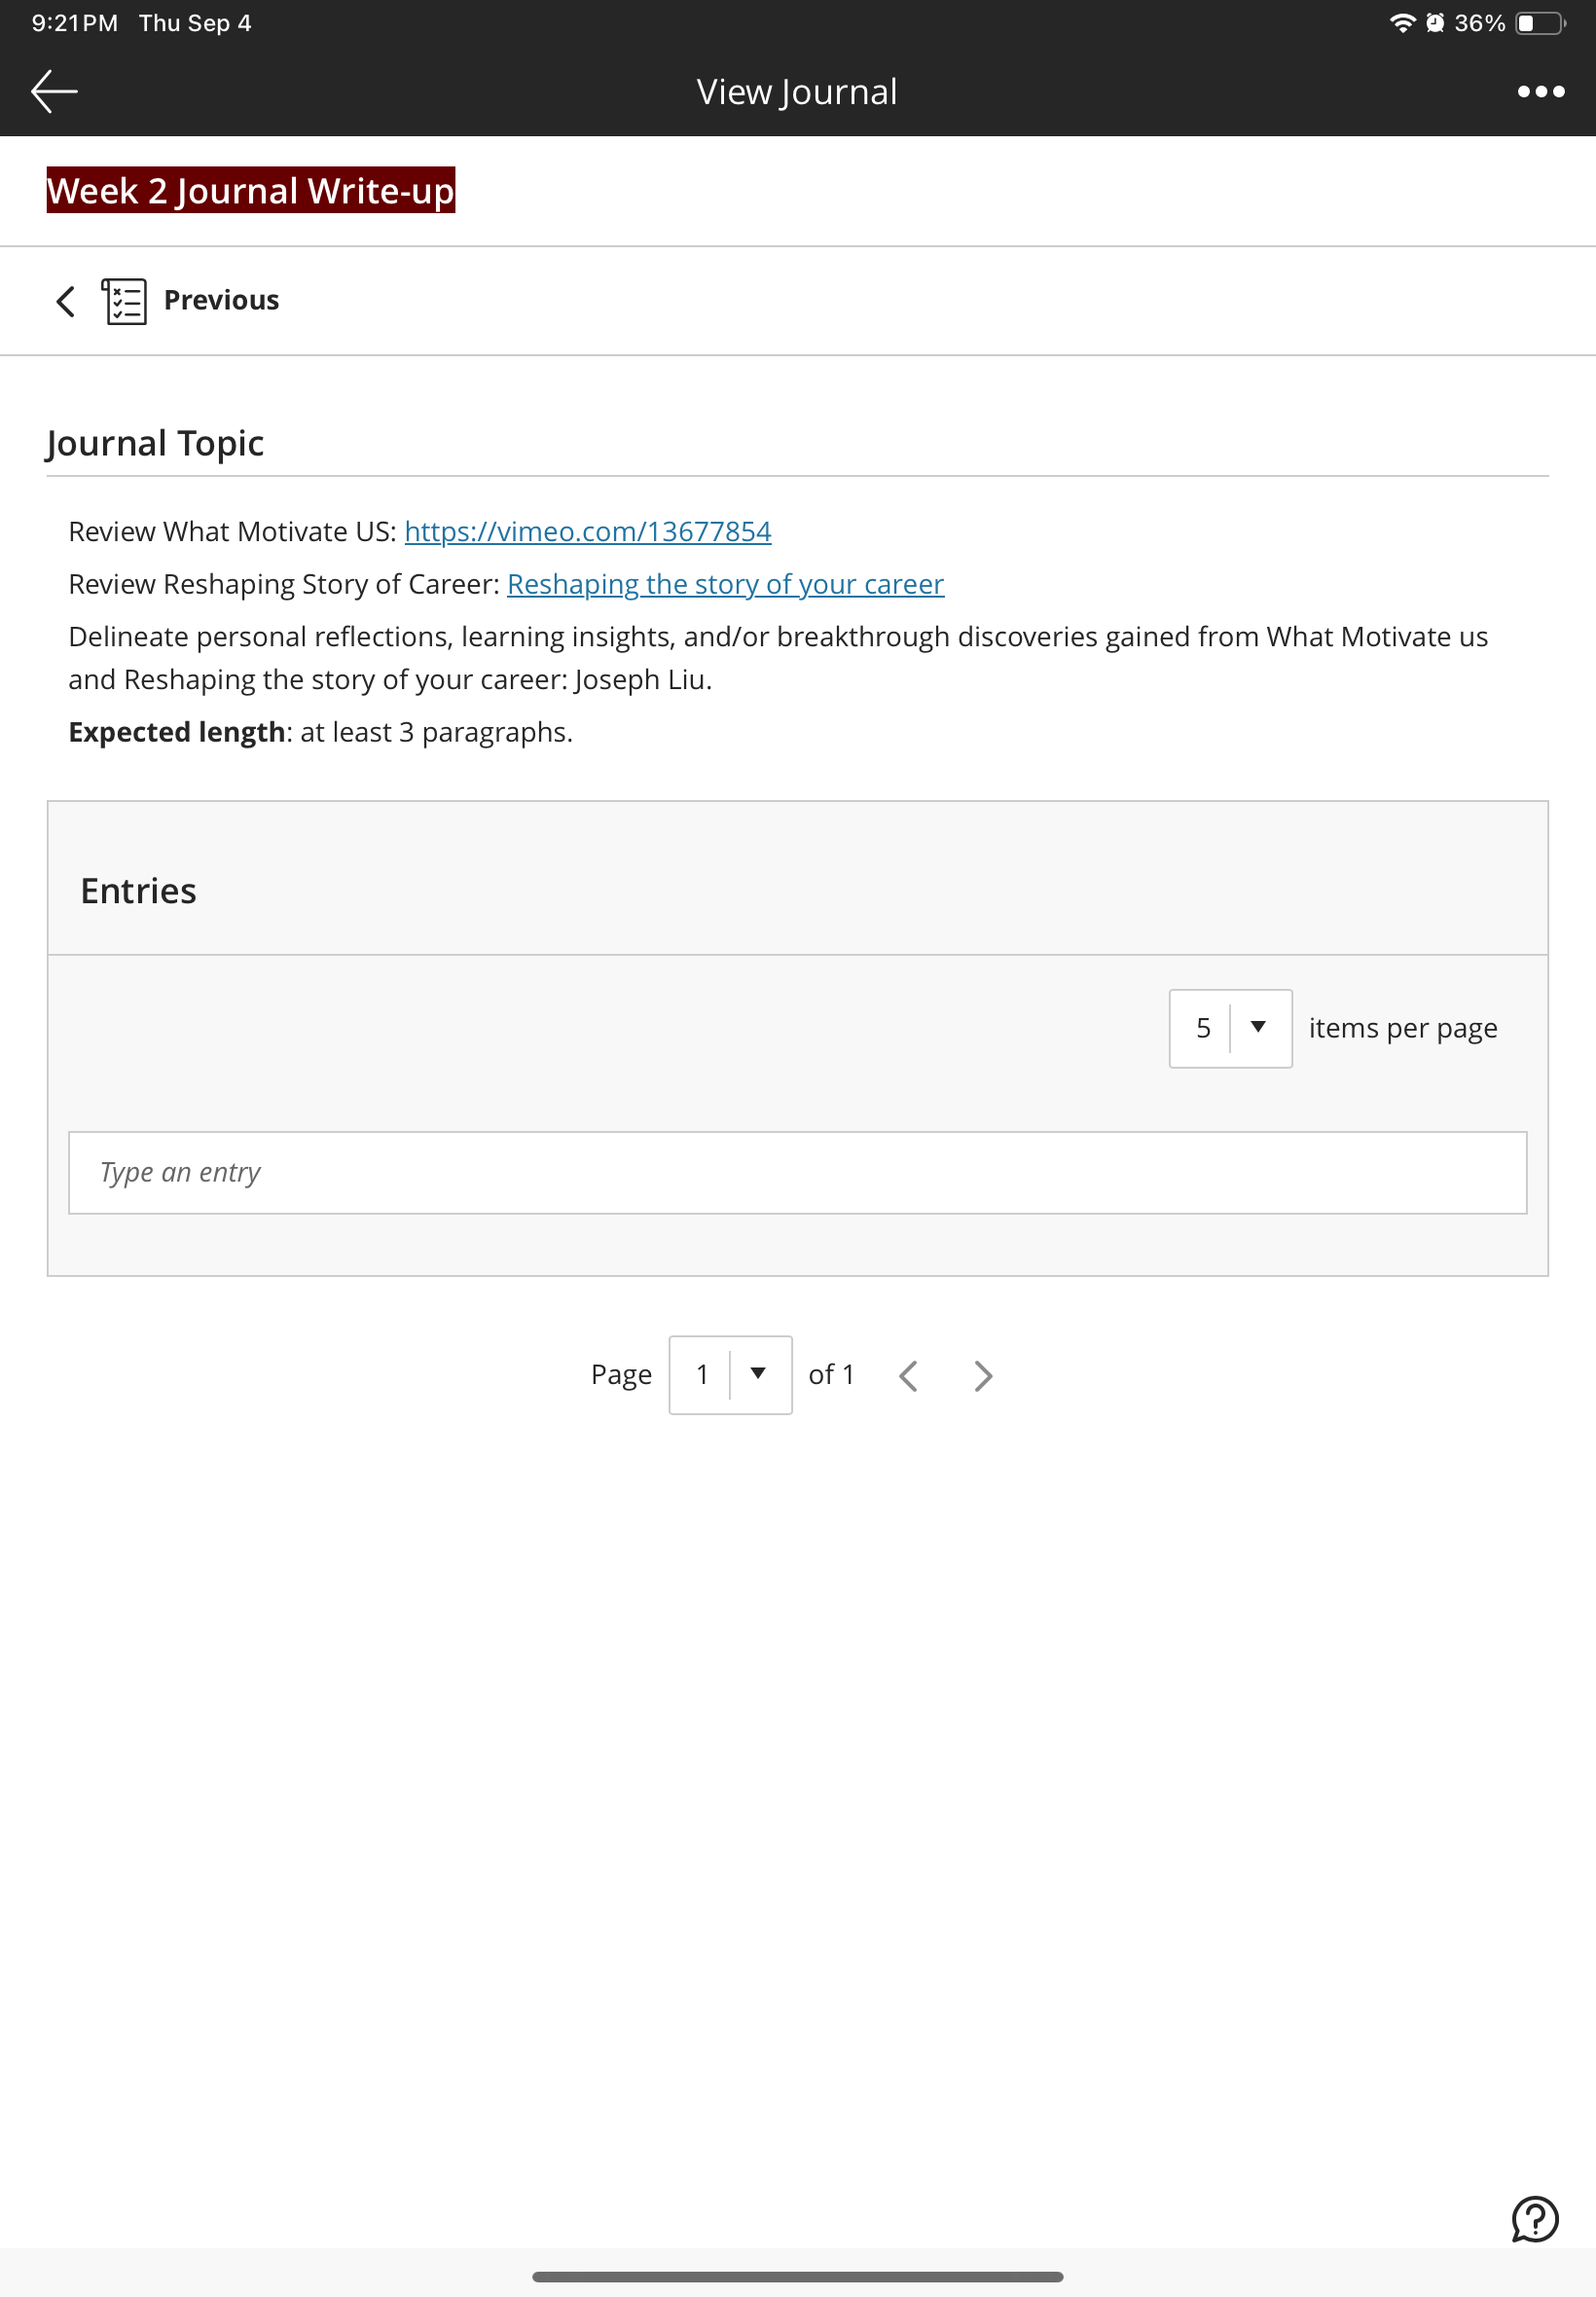The image size is (1596, 2297).
Task: Click the items-per-page dropdown arrow
Action: [1258, 1027]
